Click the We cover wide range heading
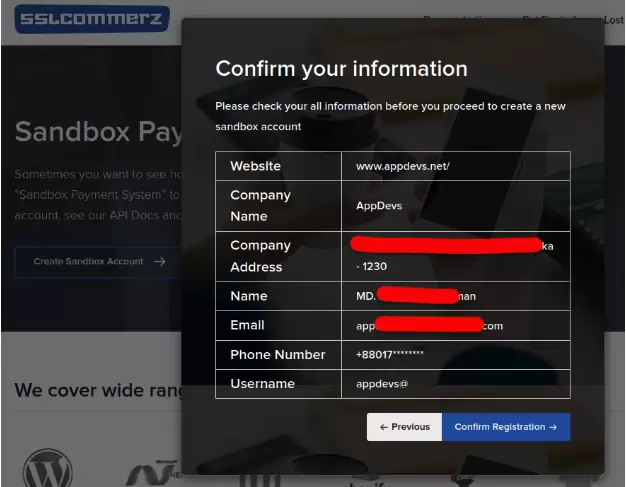 [98, 390]
